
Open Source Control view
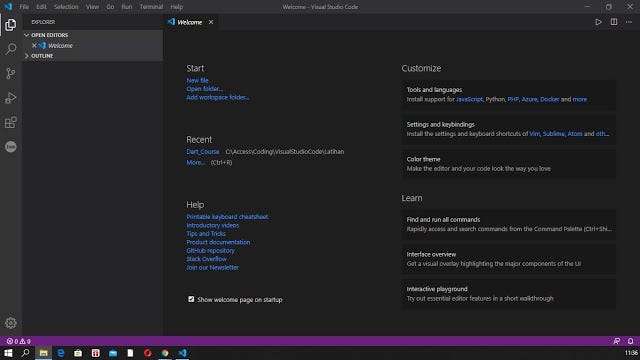click(x=11, y=73)
